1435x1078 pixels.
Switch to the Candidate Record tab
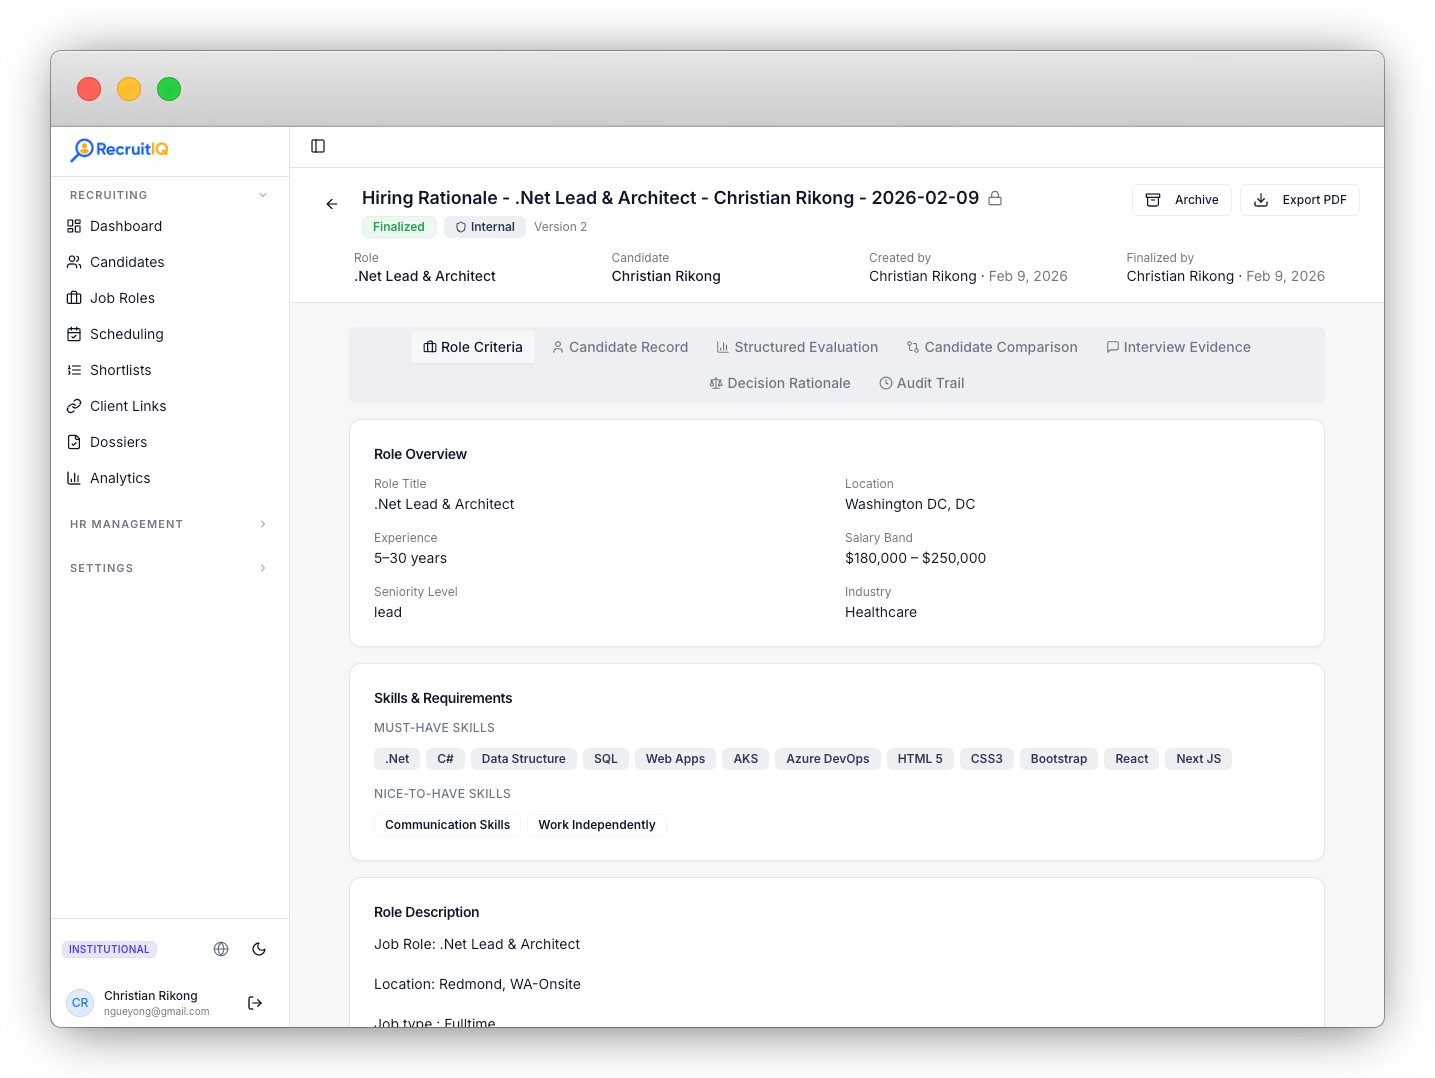coord(620,347)
